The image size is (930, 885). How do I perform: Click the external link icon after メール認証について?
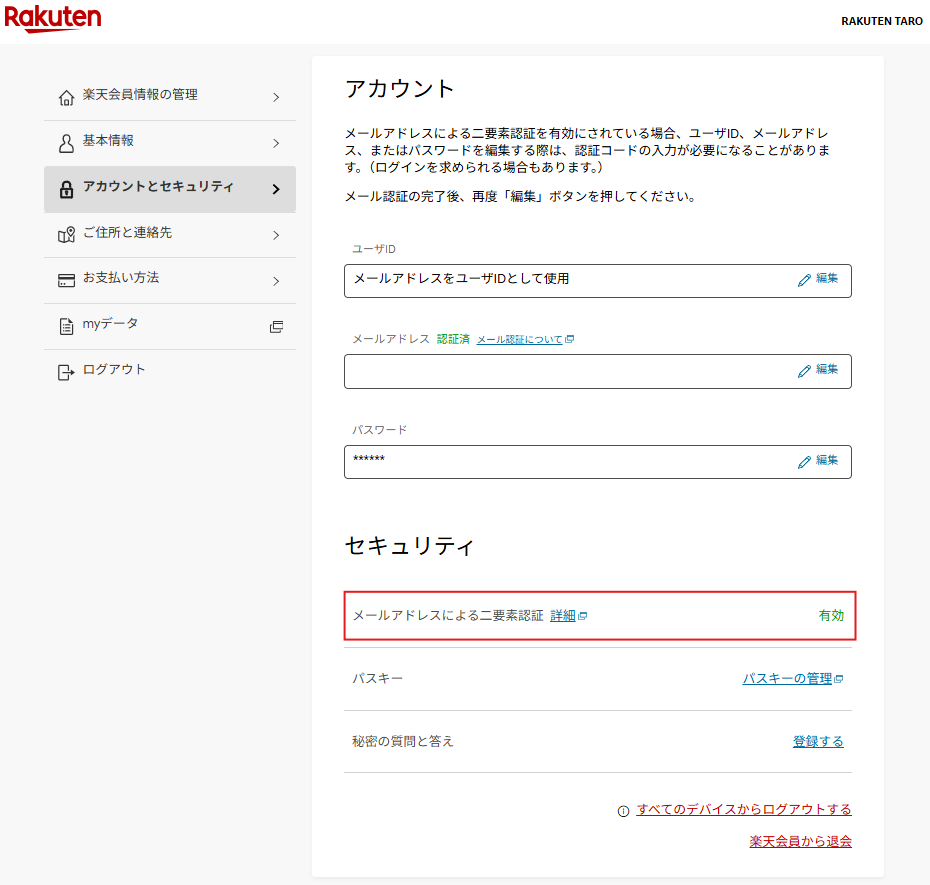pos(569,339)
